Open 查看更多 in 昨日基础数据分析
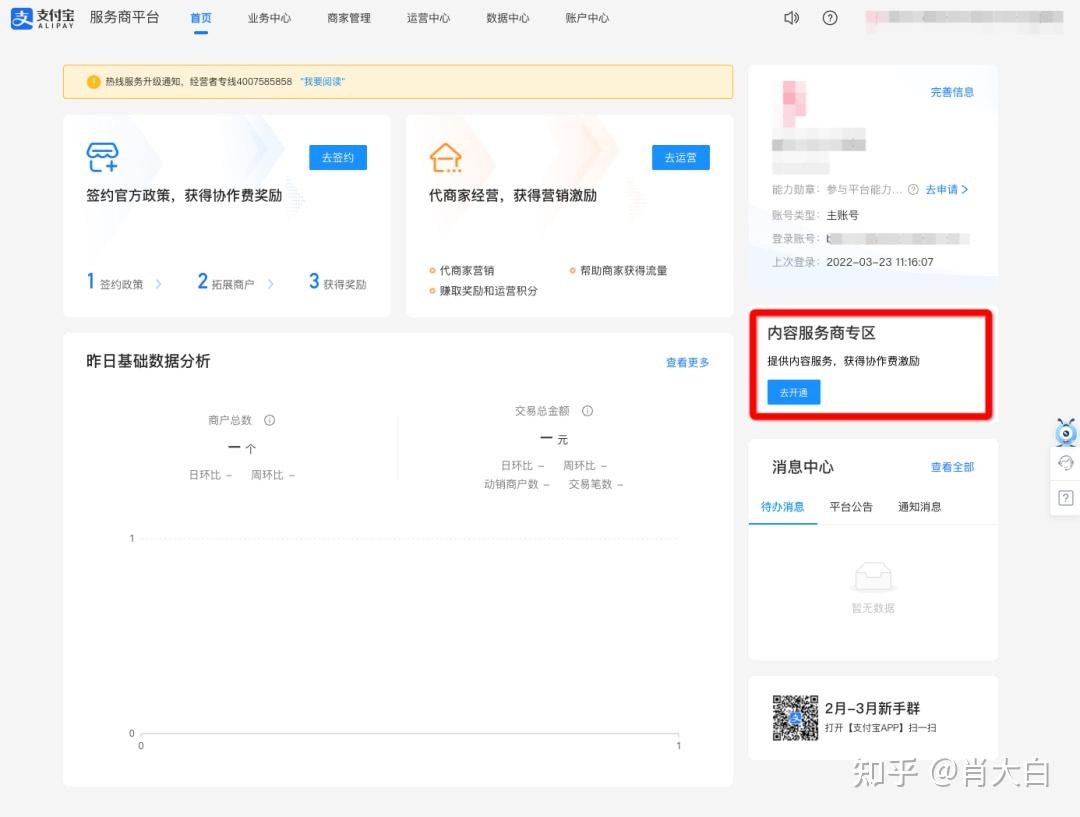The width and height of the screenshot is (1080, 817). [687, 362]
